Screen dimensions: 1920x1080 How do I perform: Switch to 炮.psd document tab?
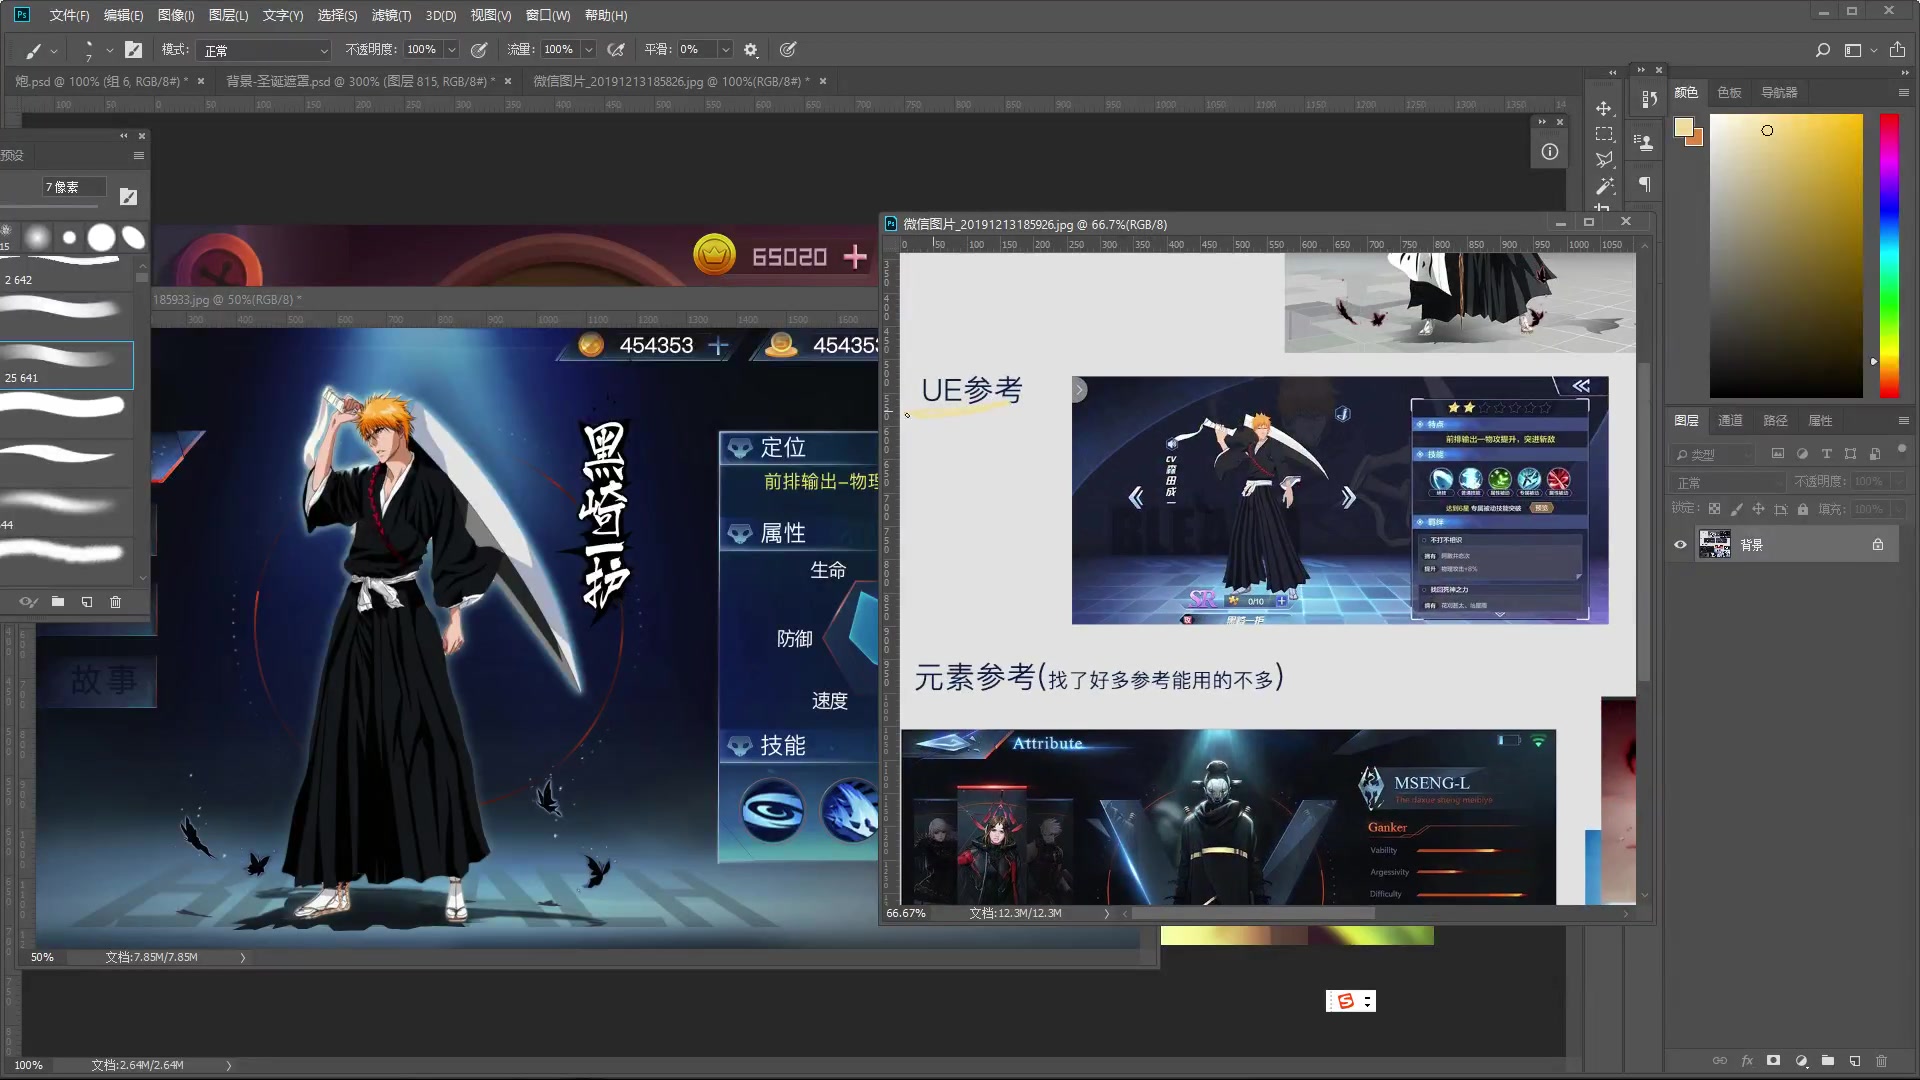102,81
